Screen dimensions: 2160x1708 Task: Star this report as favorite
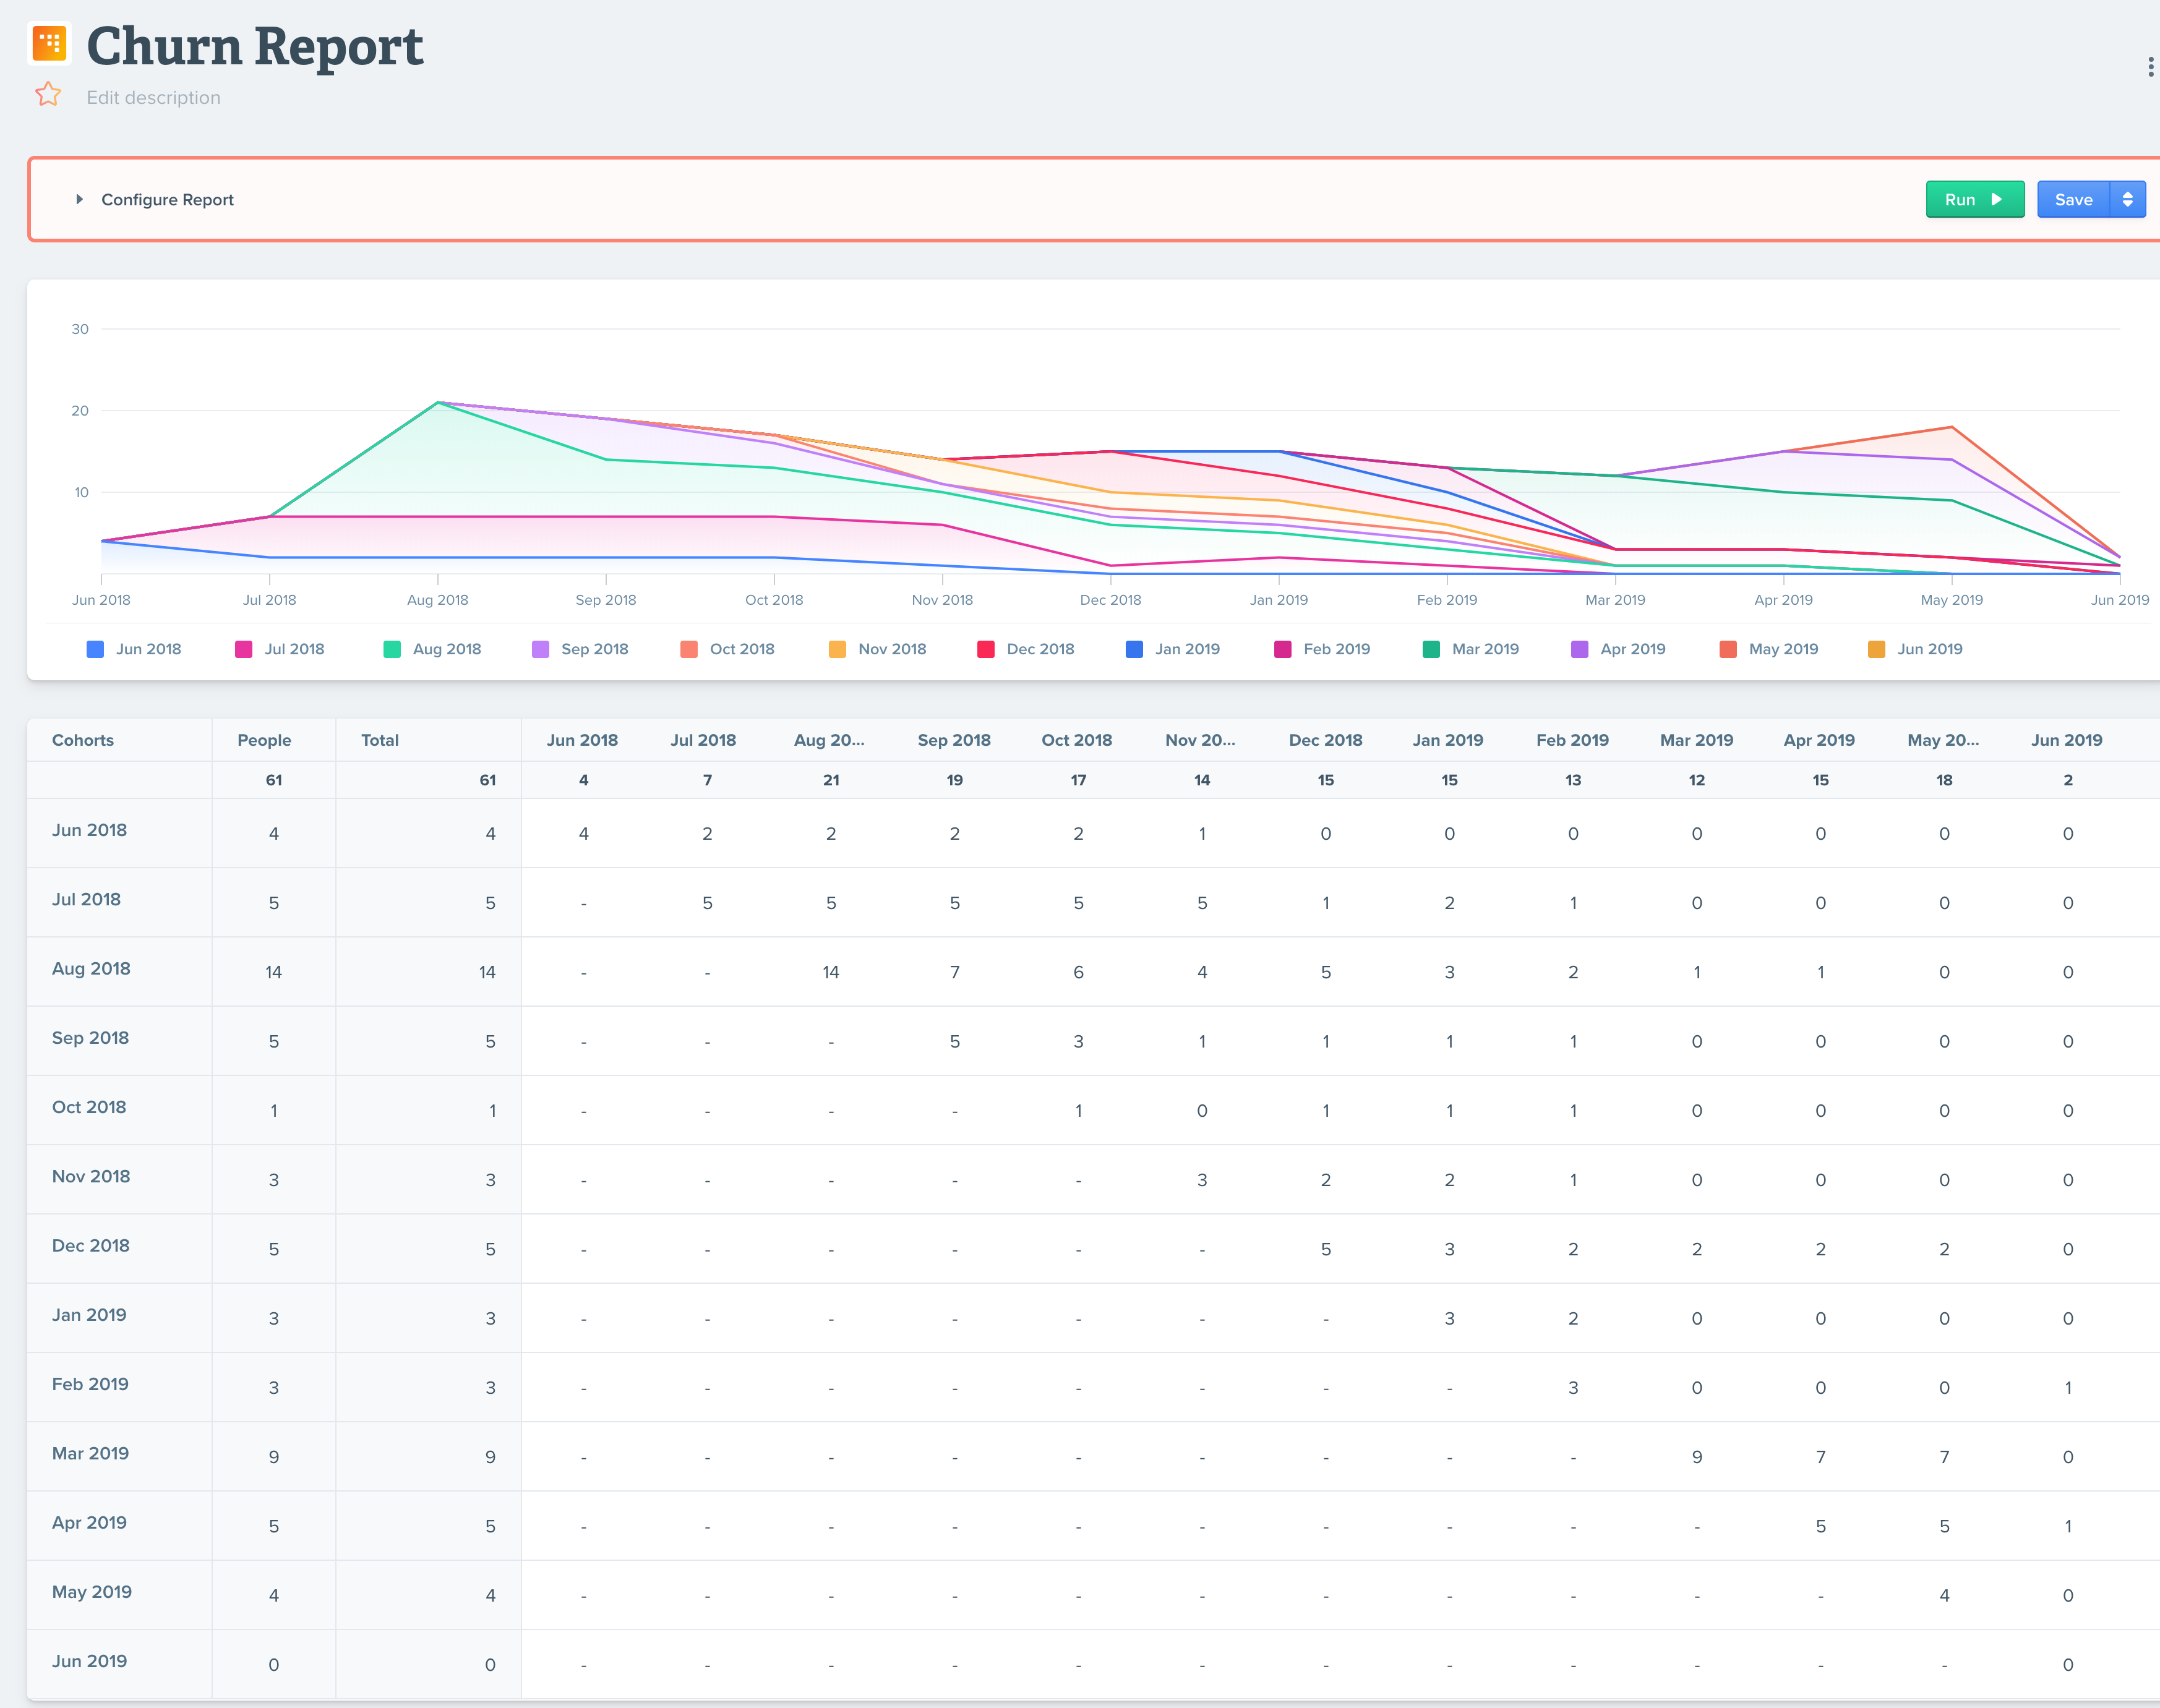(x=48, y=95)
